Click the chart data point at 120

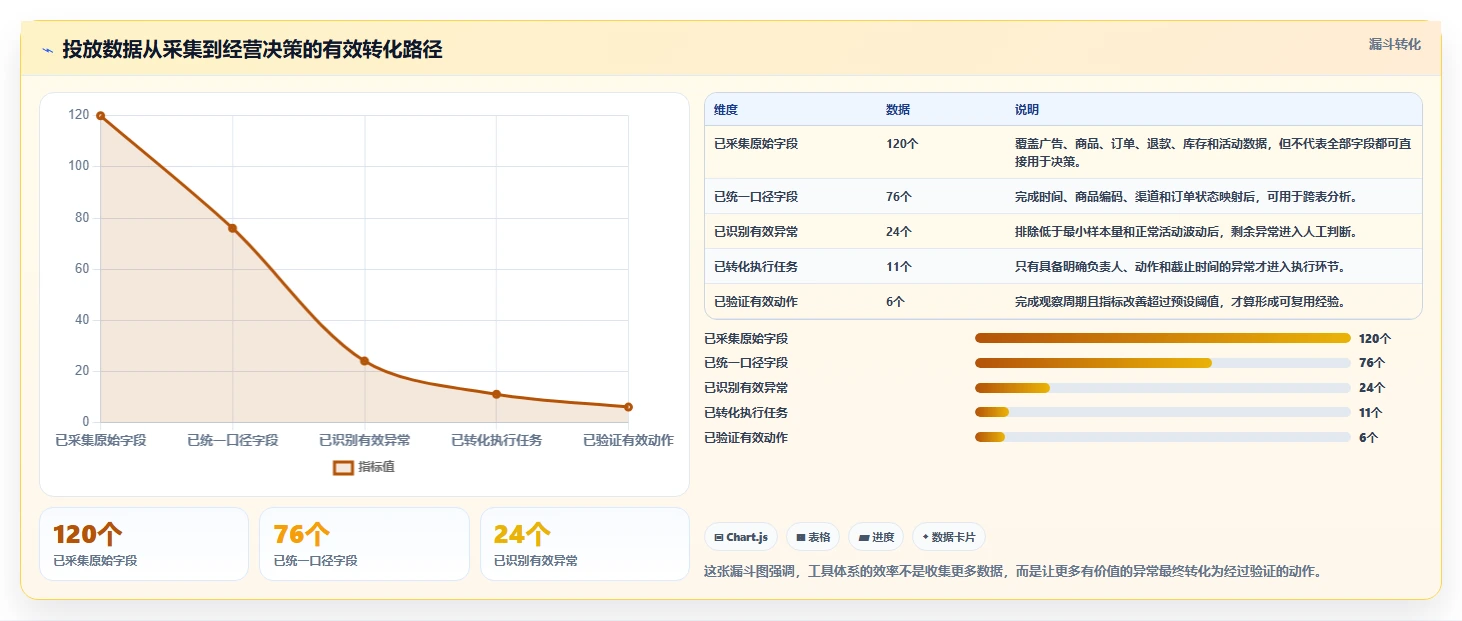pyautogui.click(x=100, y=116)
